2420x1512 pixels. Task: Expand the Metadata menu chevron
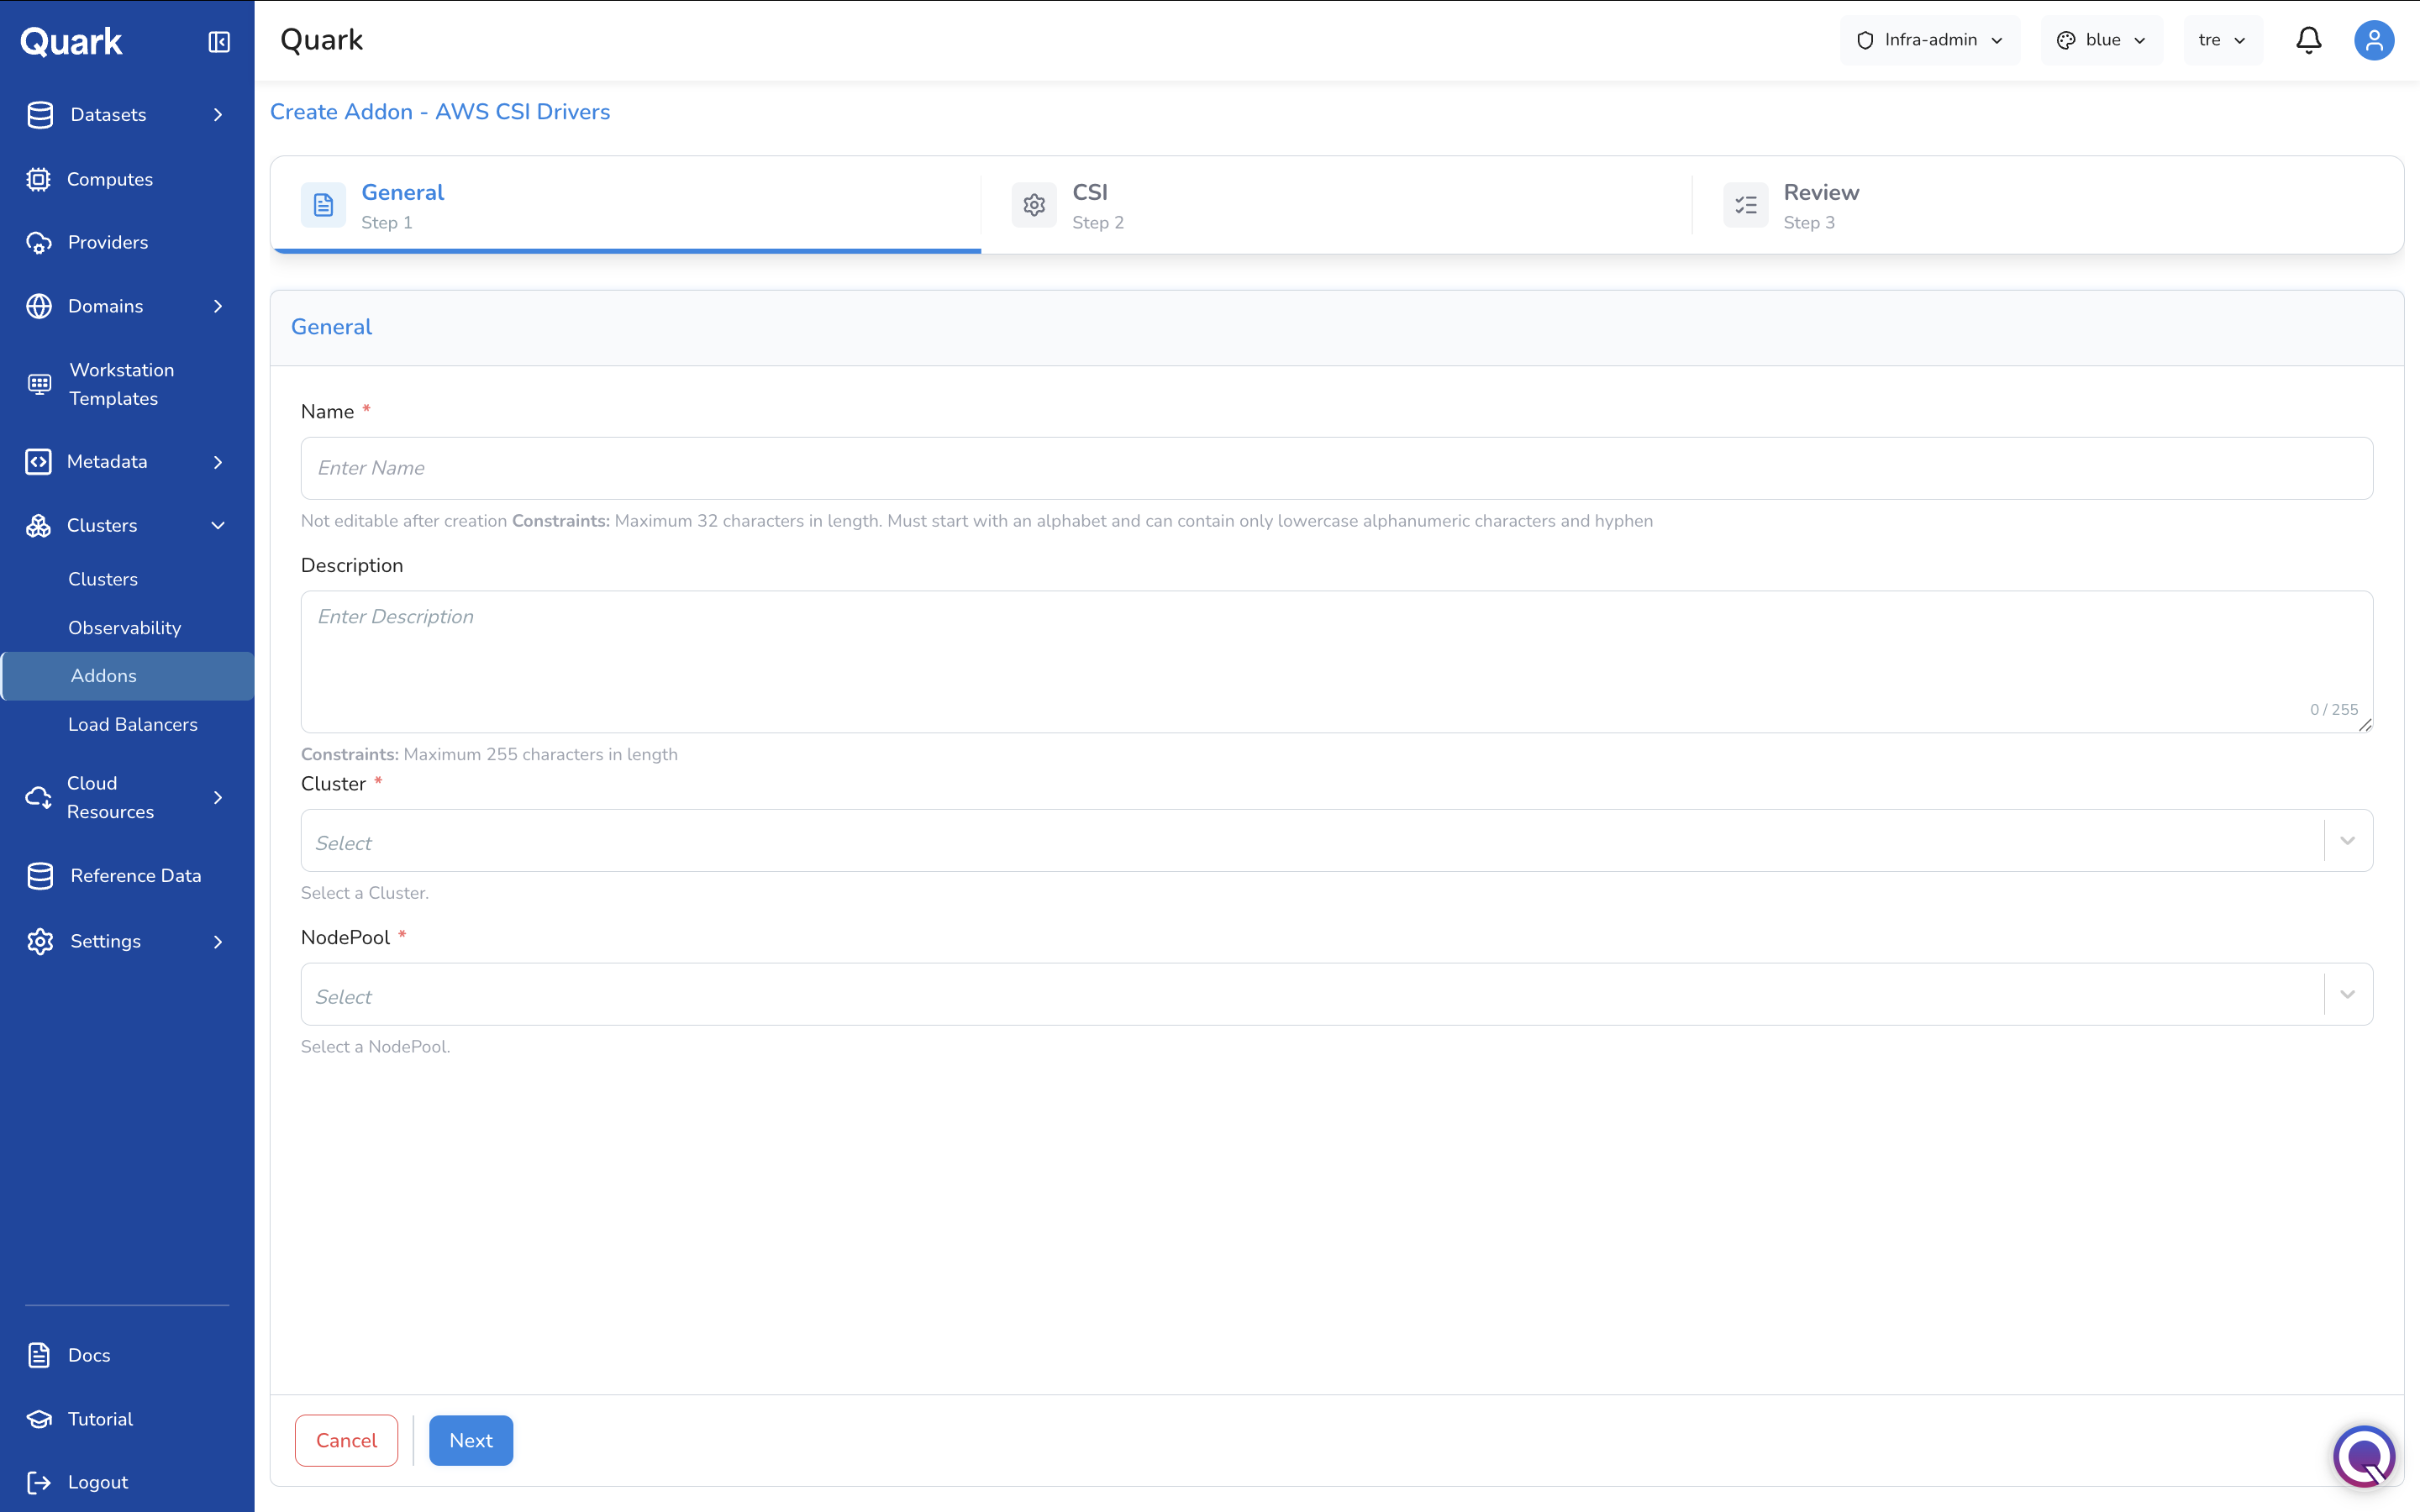(218, 462)
